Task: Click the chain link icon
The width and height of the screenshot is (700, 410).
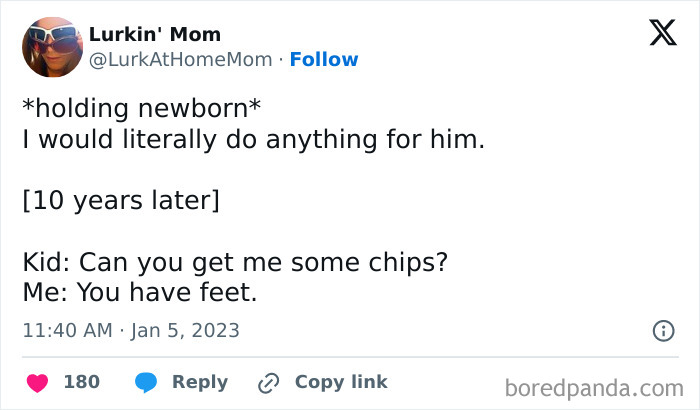Action: pos(268,382)
